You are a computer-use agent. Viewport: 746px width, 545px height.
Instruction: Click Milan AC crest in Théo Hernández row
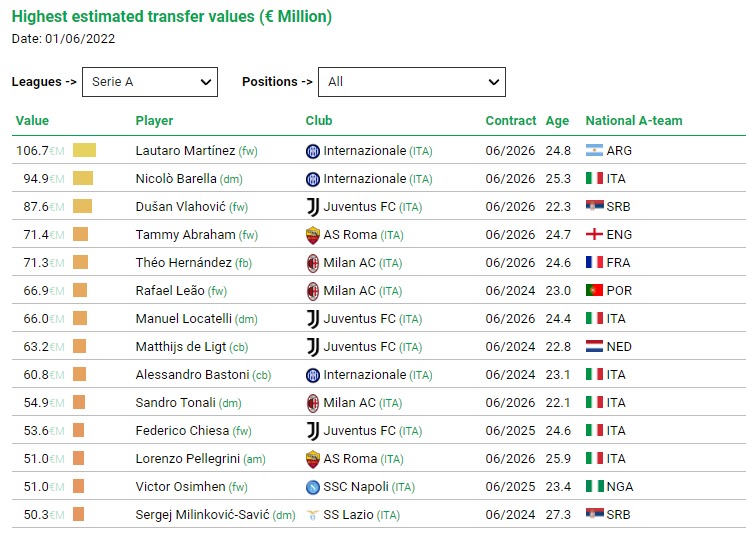(313, 263)
